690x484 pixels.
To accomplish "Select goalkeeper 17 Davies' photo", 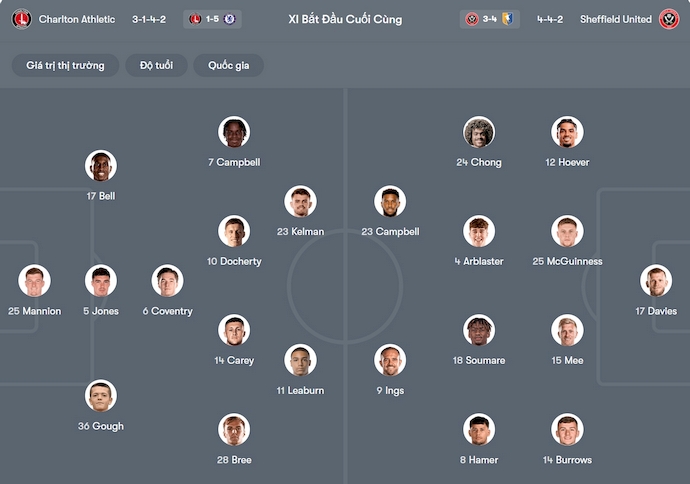I will click(x=656, y=281).
